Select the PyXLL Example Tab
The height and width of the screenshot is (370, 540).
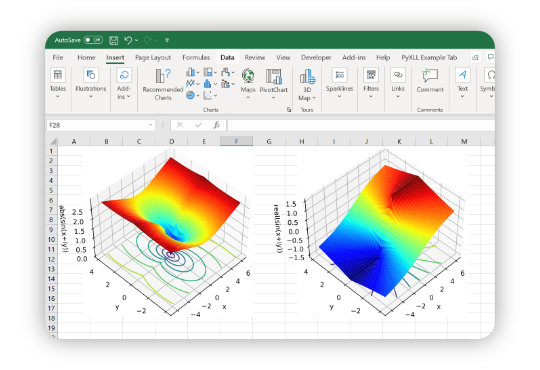tap(429, 57)
